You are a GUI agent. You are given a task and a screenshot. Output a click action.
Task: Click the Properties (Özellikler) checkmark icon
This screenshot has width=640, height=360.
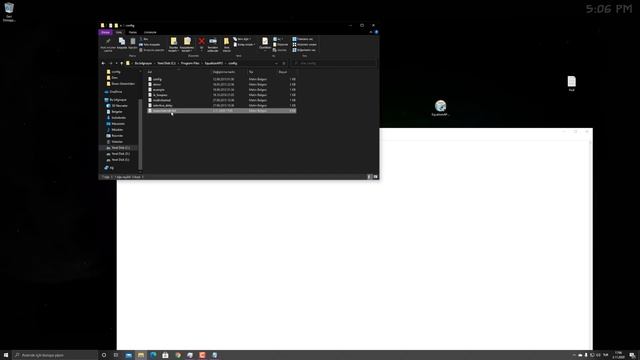point(265,43)
